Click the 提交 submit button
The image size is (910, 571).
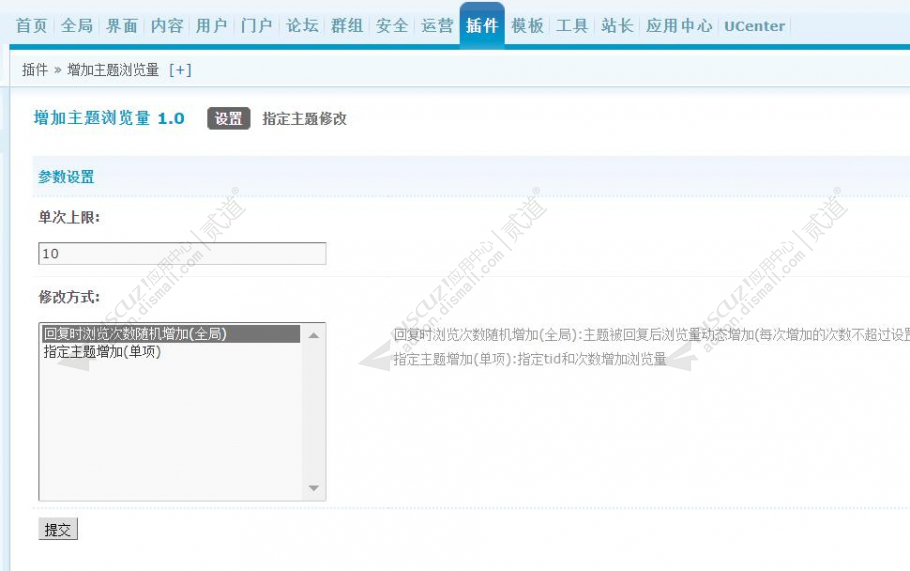tap(58, 529)
